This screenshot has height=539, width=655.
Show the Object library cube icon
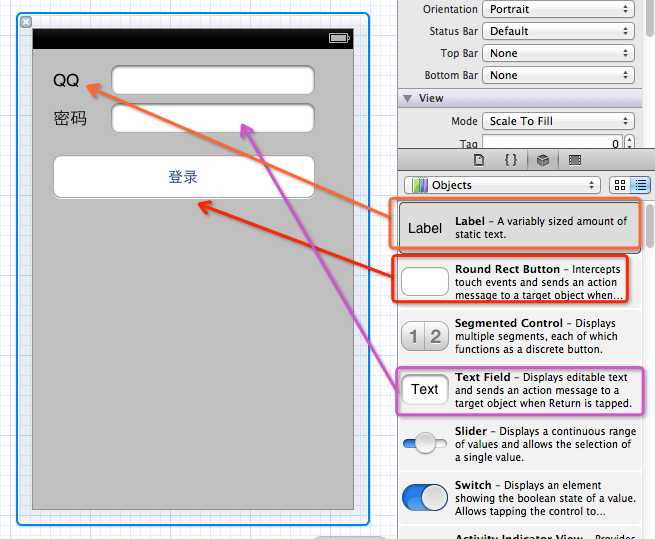click(543, 160)
